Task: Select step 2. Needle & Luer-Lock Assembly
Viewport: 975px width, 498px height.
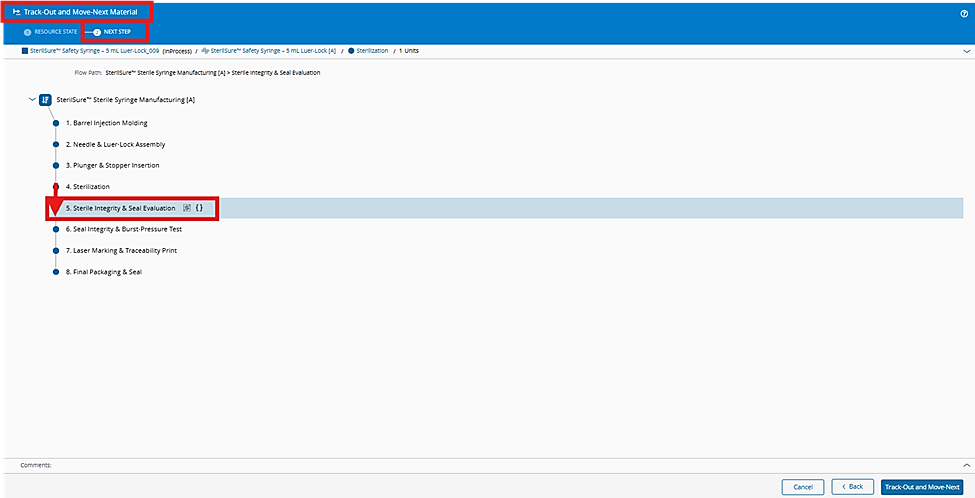Action: (116, 144)
